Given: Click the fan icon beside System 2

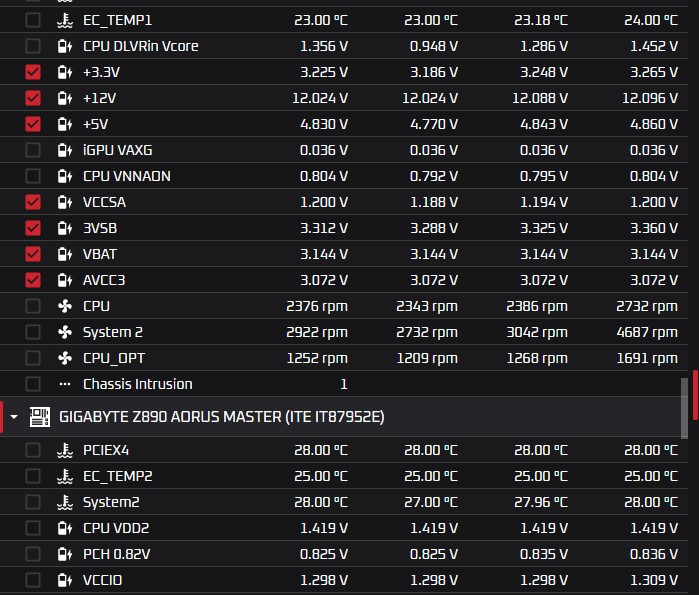Looking at the screenshot, I should (64, 332).
